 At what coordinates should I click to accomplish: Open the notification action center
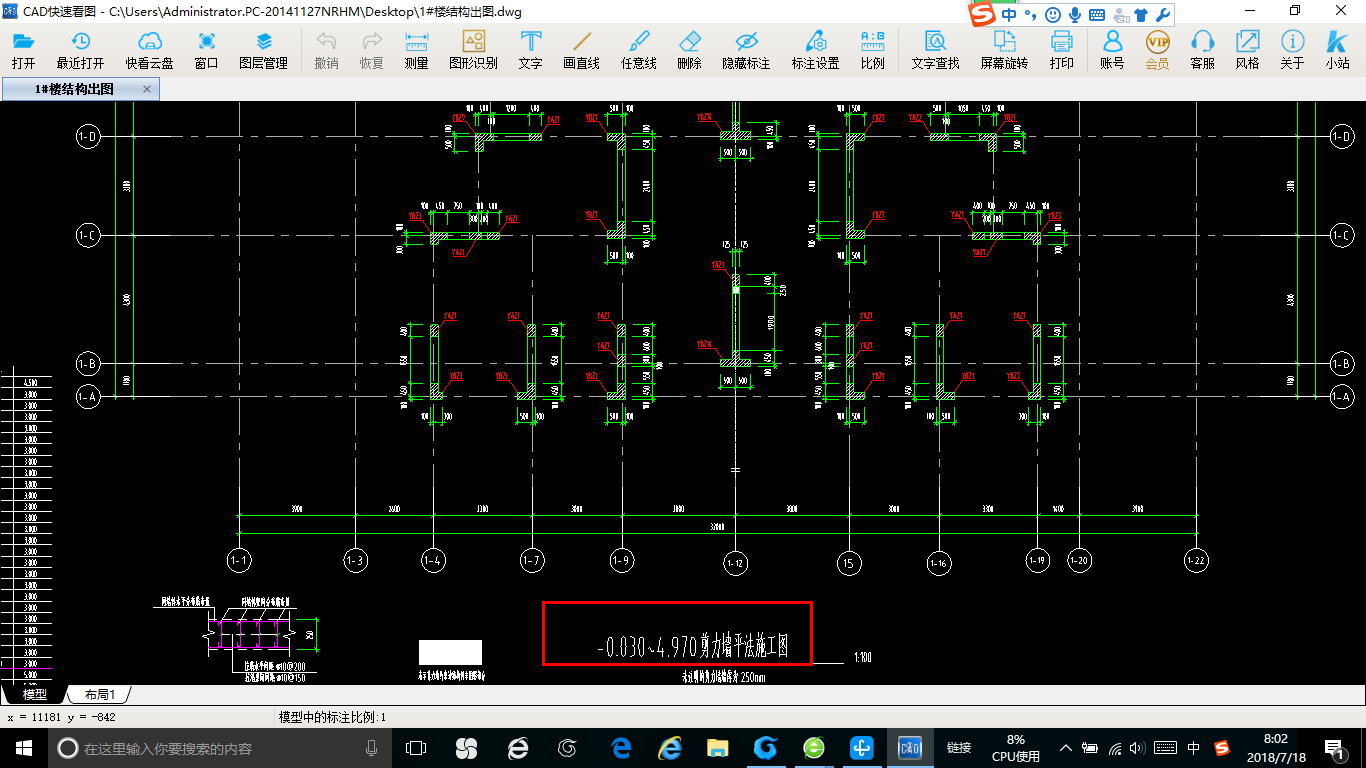pyautogui.click(x=1334, y=748)
